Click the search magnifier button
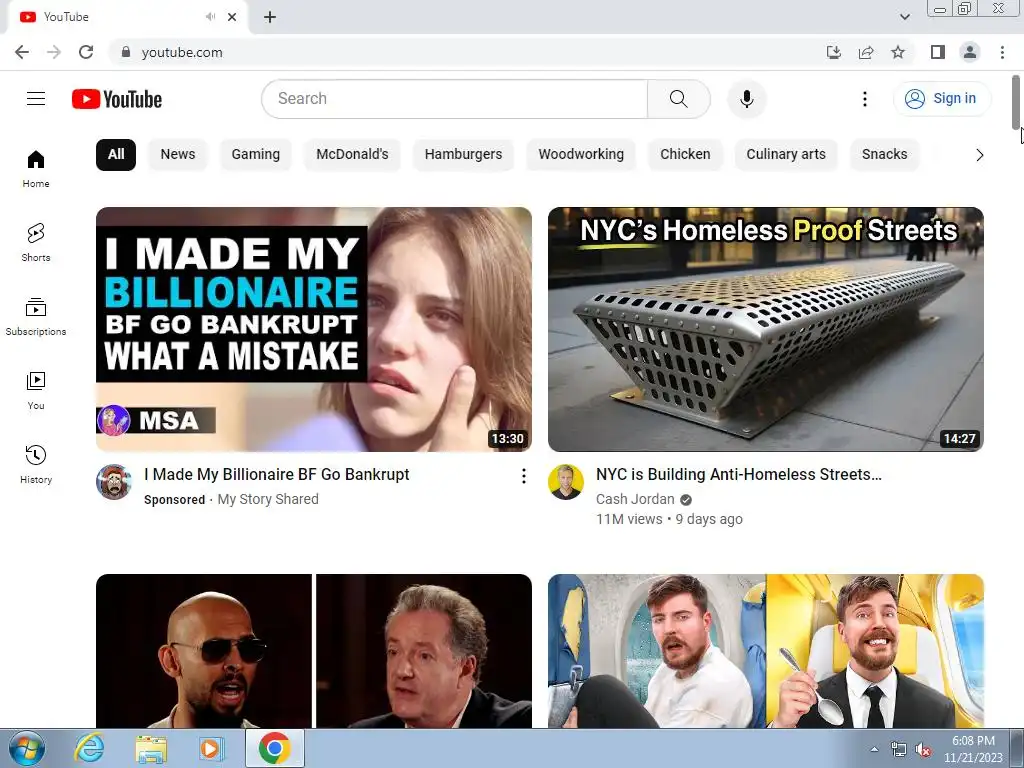Screen dimensions: 1024x768 point(679,99)
